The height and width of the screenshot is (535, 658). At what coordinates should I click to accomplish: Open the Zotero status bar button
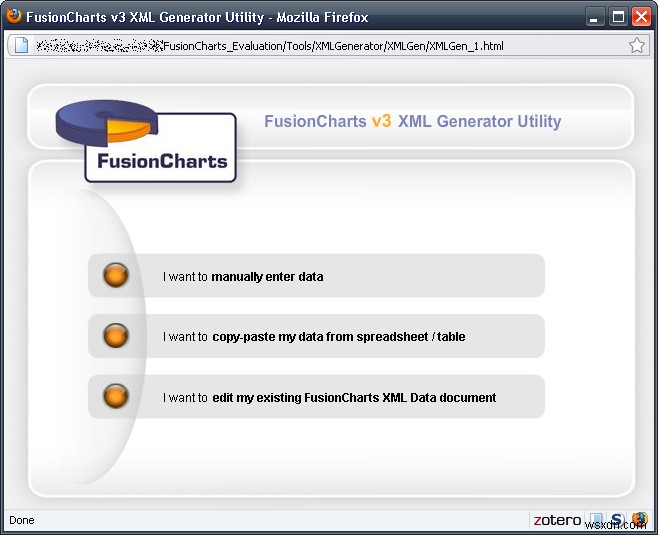point(557,520)
